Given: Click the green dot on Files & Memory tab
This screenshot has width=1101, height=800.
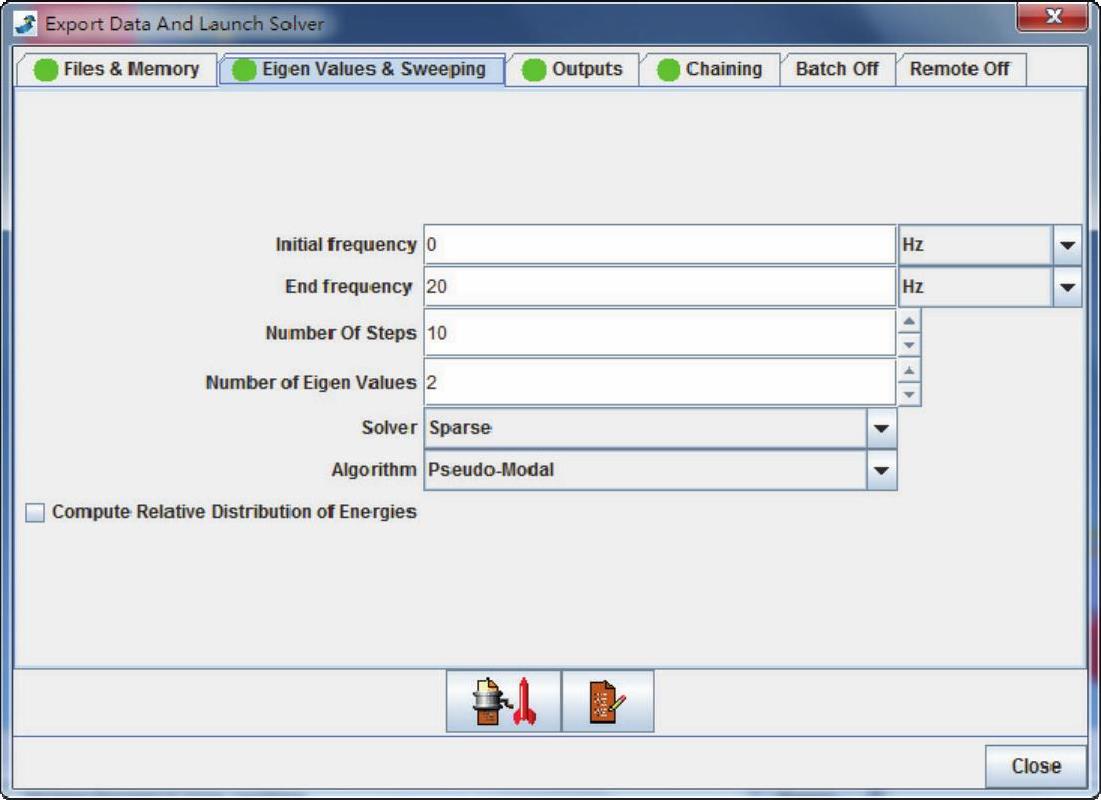Looking at the screenshot, I should [46, 70].
